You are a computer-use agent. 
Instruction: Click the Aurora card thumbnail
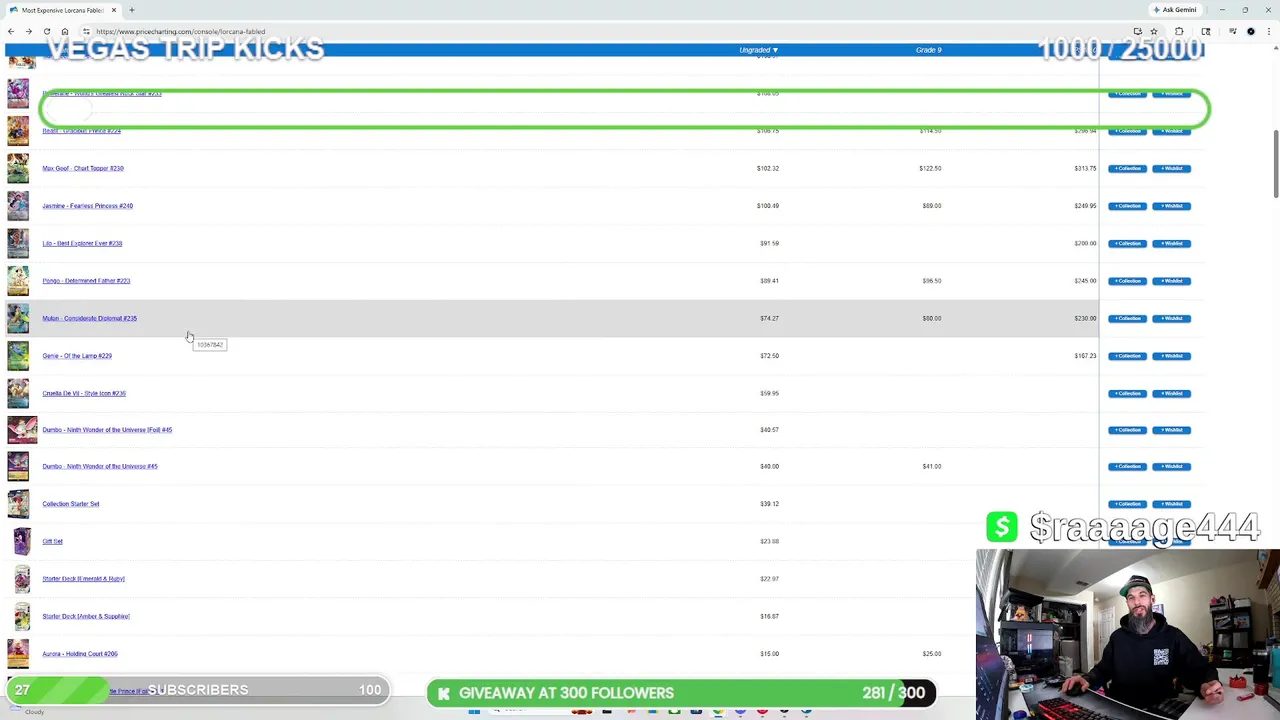(x=18, y=654)
